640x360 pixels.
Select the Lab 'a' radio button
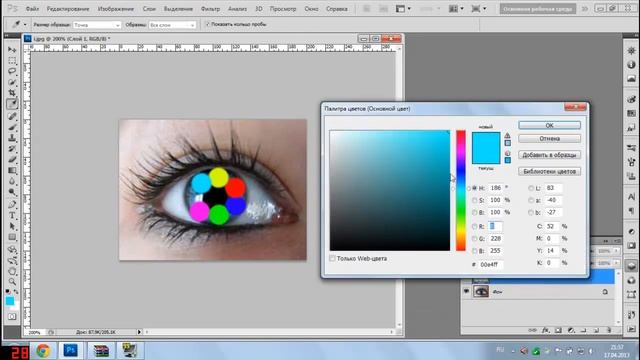[531, 200]
